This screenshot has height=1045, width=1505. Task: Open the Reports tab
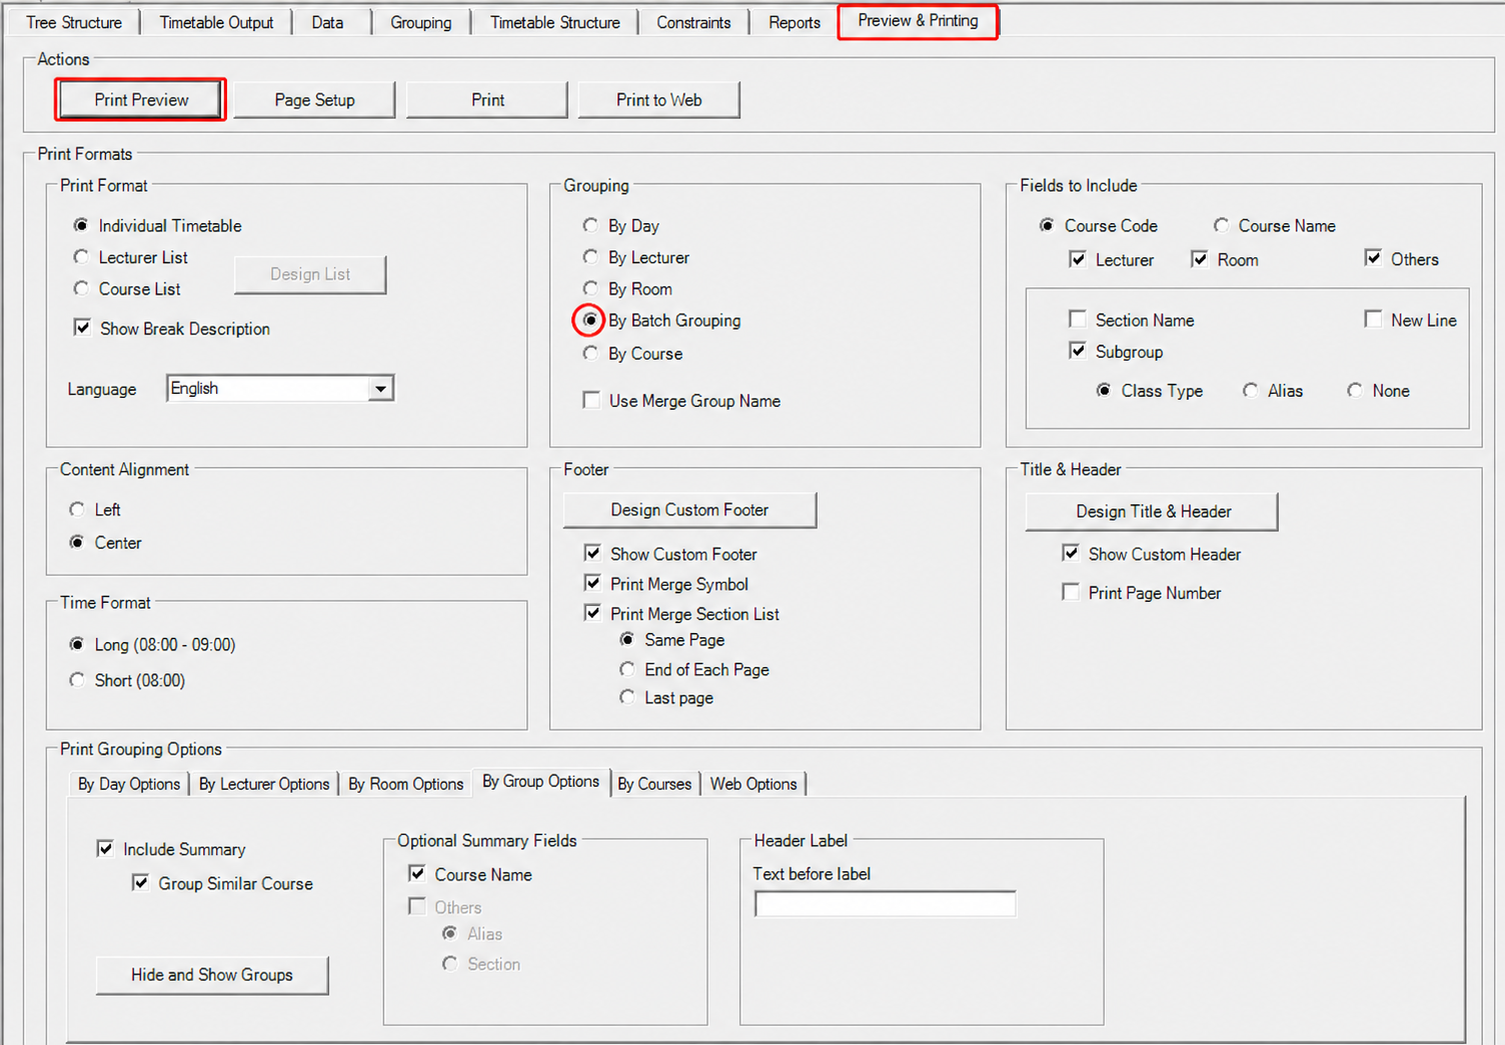pos(795,22)
